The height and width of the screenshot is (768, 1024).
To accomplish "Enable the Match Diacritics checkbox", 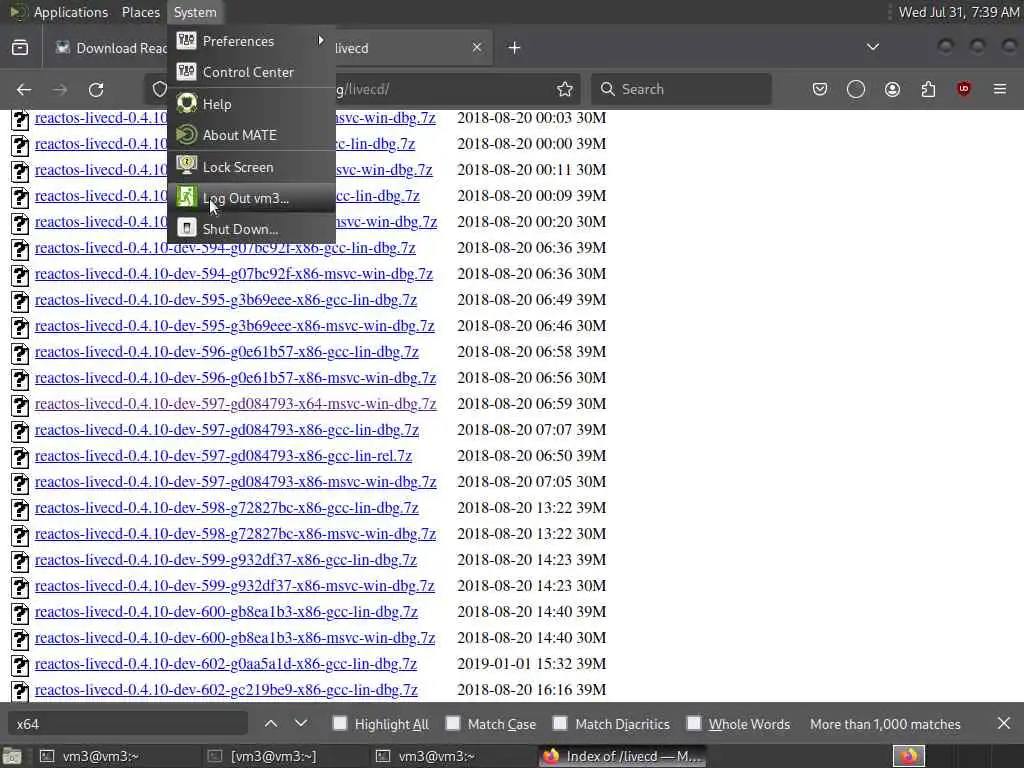I will pos(560,724).
